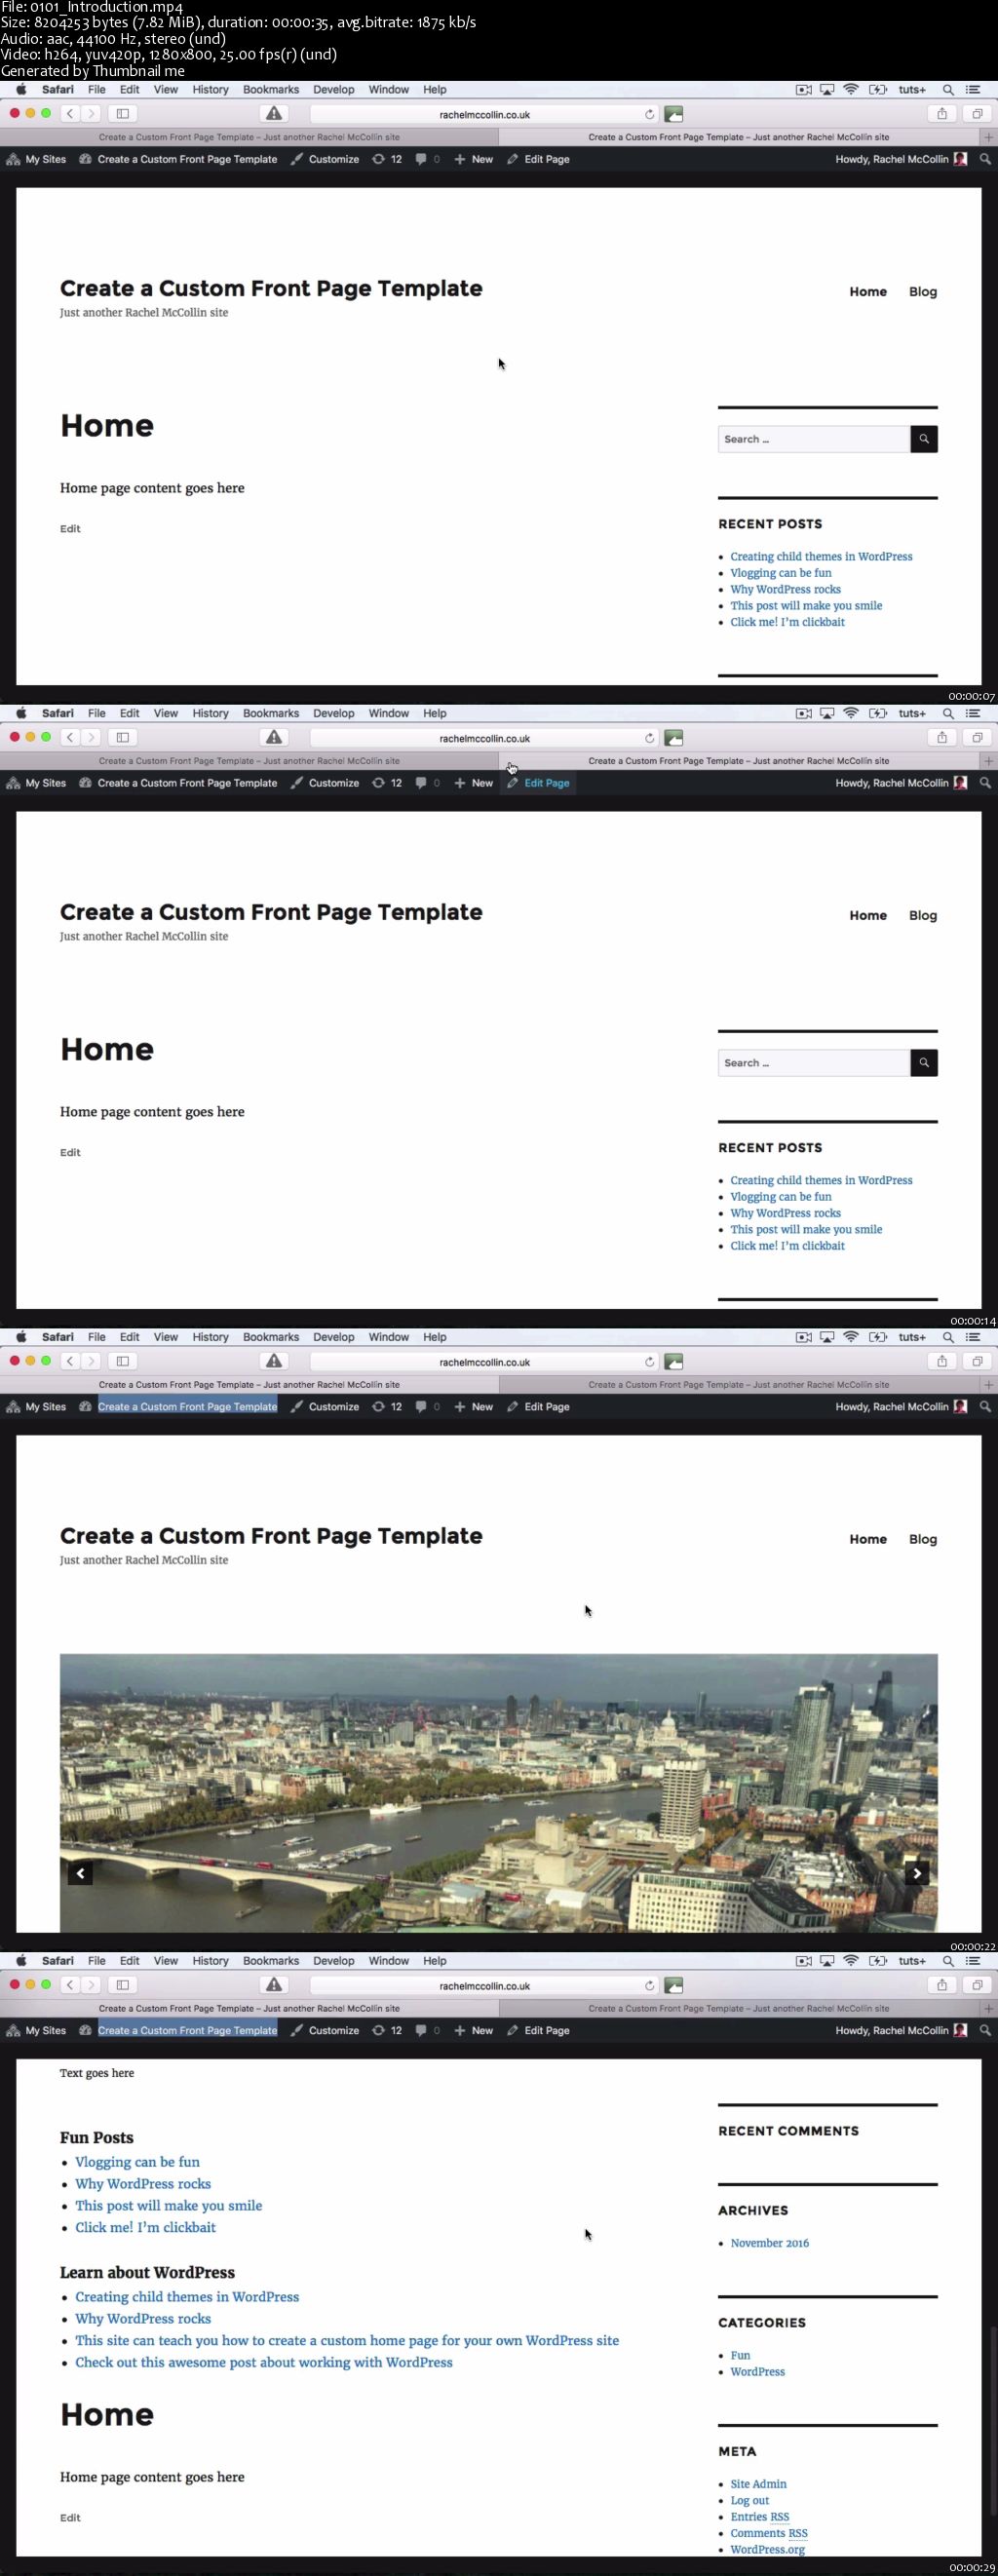In the 00:00:07 frame, click the Rachel McCollin avatar
This screenshot has height=2576, width=998.
tap(960, 159)
